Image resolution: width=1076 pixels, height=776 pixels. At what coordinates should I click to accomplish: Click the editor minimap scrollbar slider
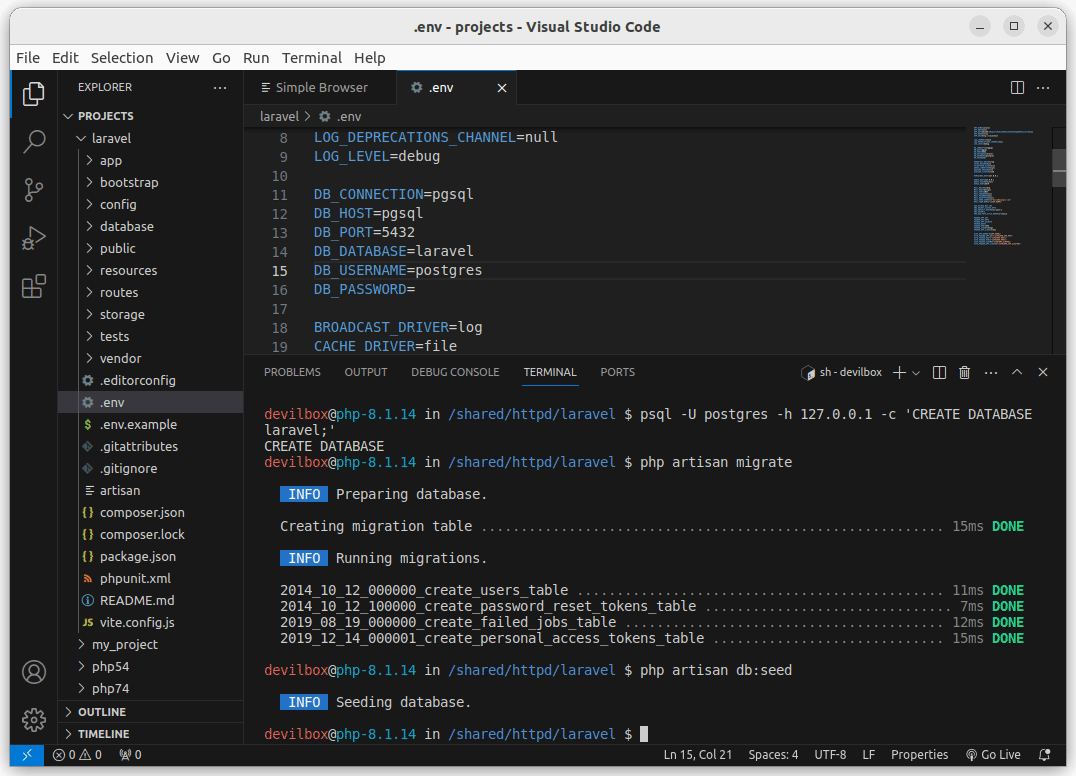point(1058,167)
